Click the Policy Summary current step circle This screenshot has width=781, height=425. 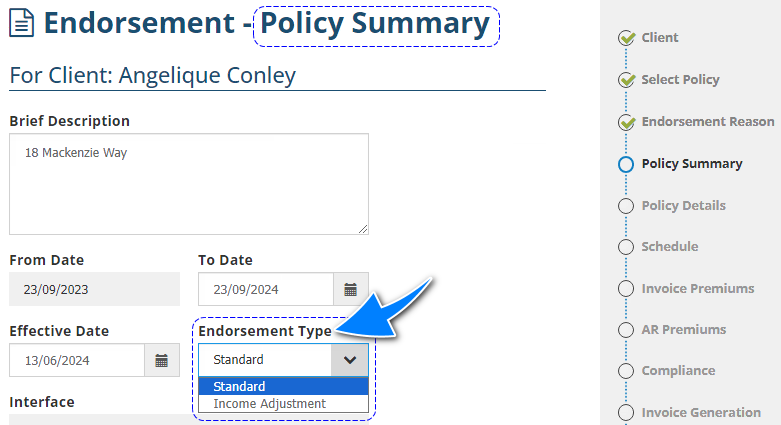tap(627, 164)
